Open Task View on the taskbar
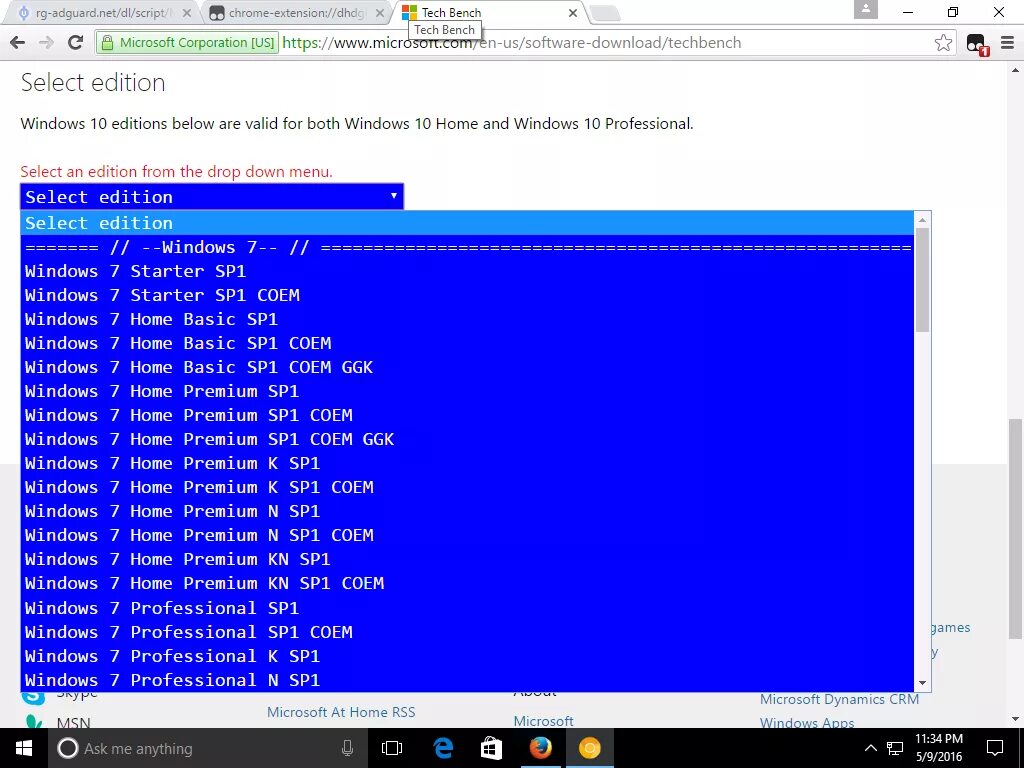Viewport: 1024px width, 768px height. [x=392, y=748]
